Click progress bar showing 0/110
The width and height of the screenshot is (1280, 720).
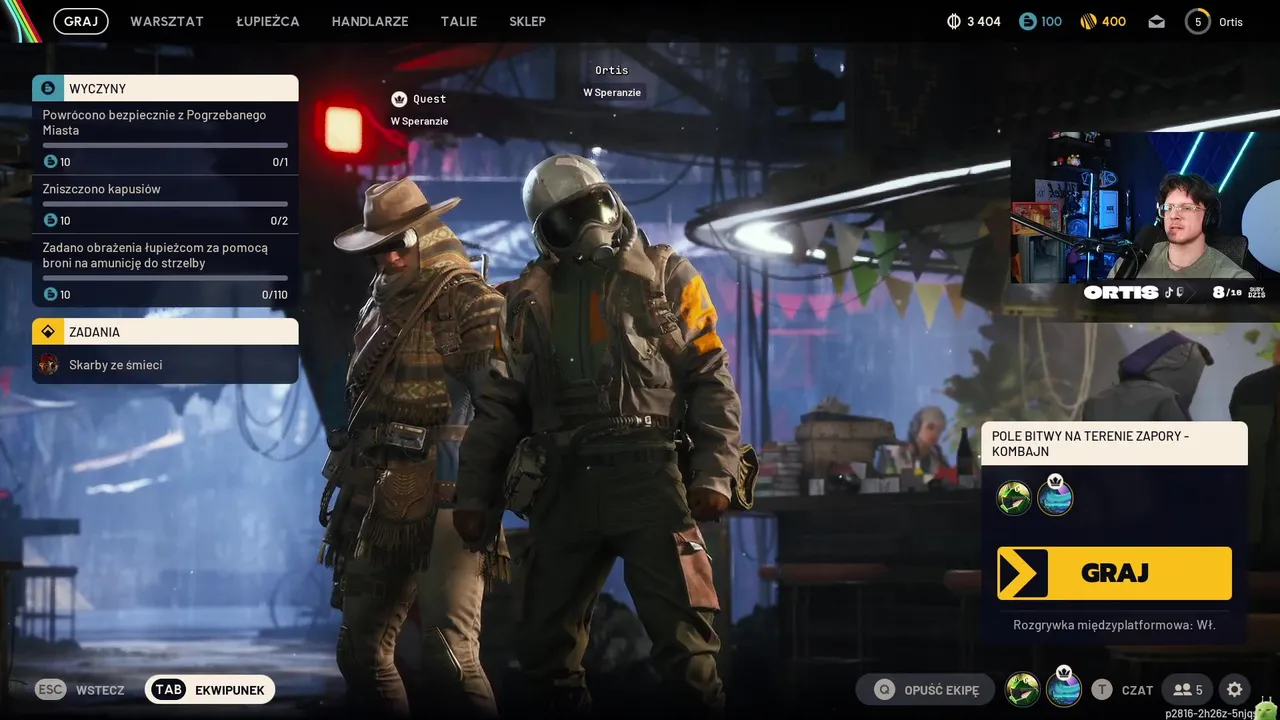[165, 278]
